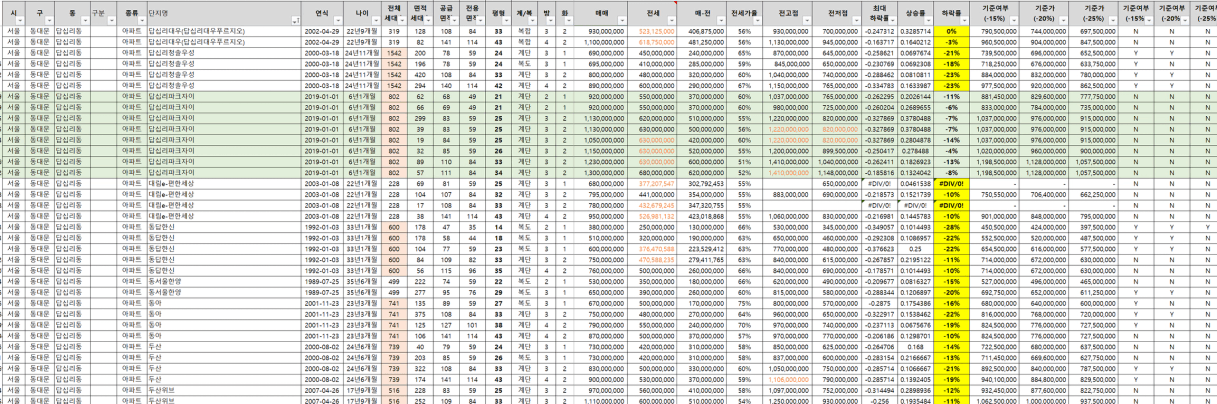Open the 전세가율 column filter dropdown
The width and height of the screenshot is (1217, 404).
(x=758, y=20)
